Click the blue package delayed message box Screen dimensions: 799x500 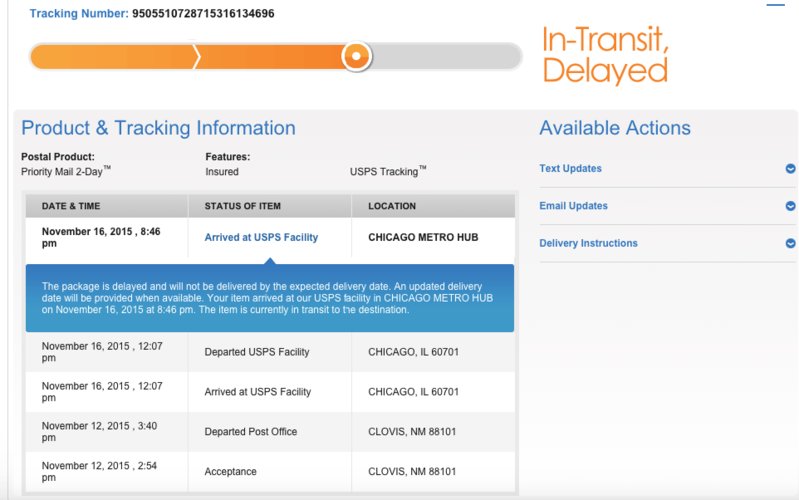[x=270, y=298]
